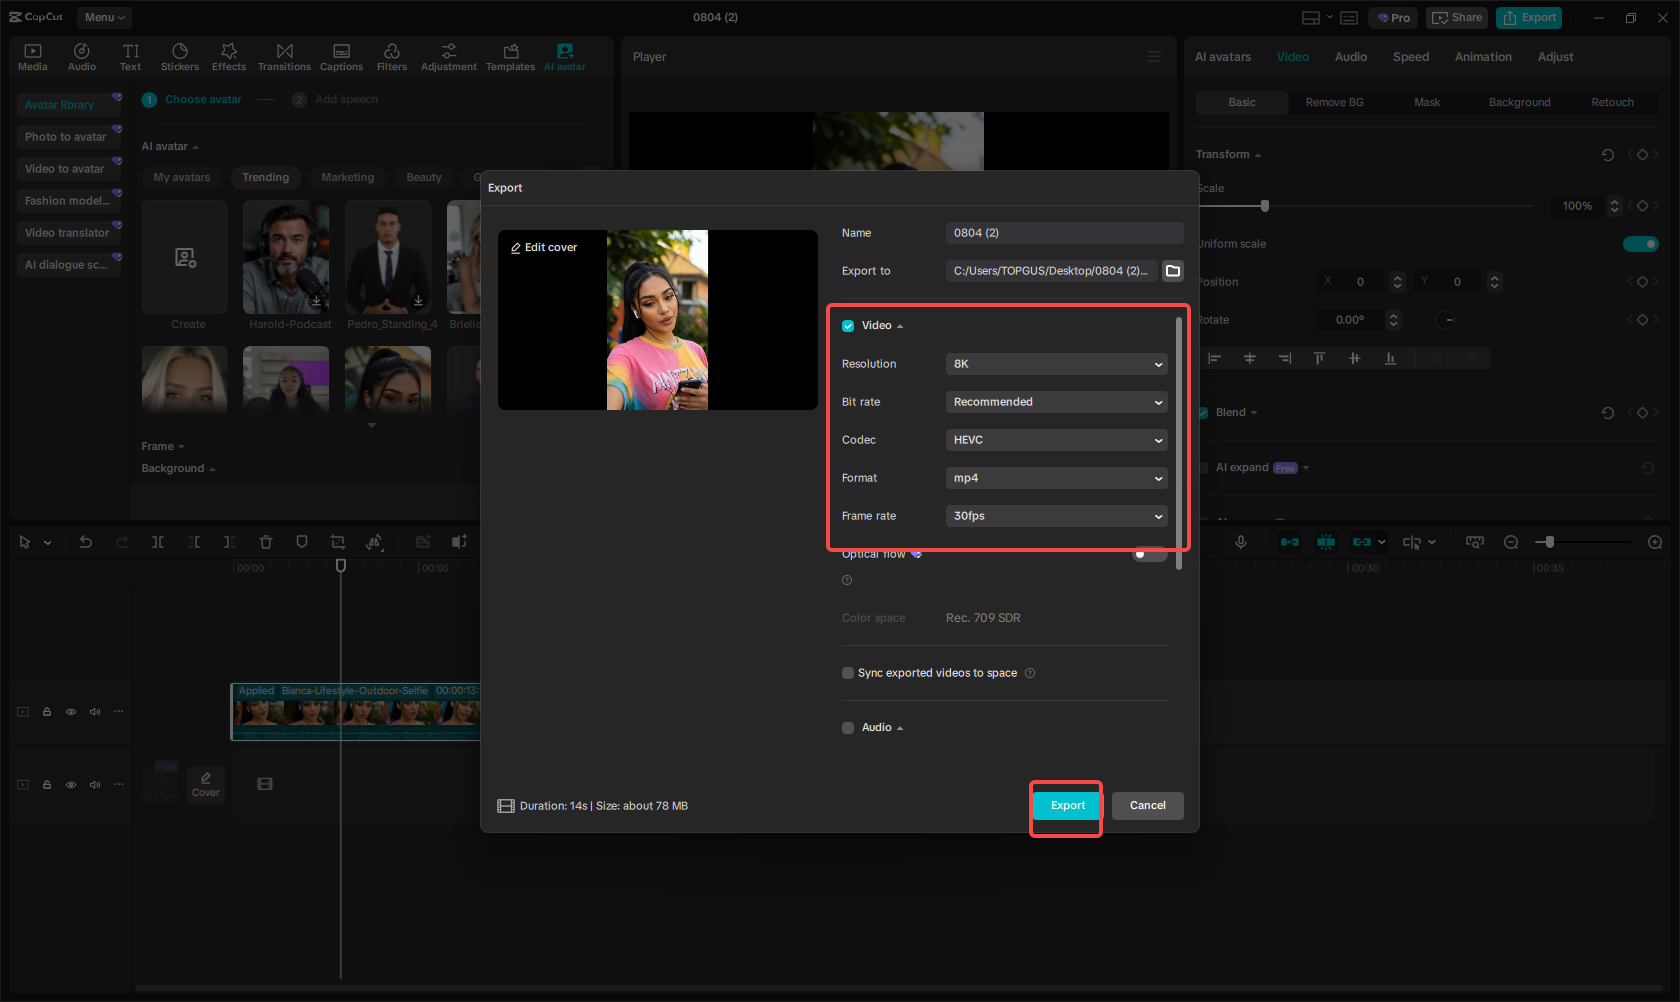Select the Stickers tool
This screenshot has height=1002, width=1680.
pos(180,55)
